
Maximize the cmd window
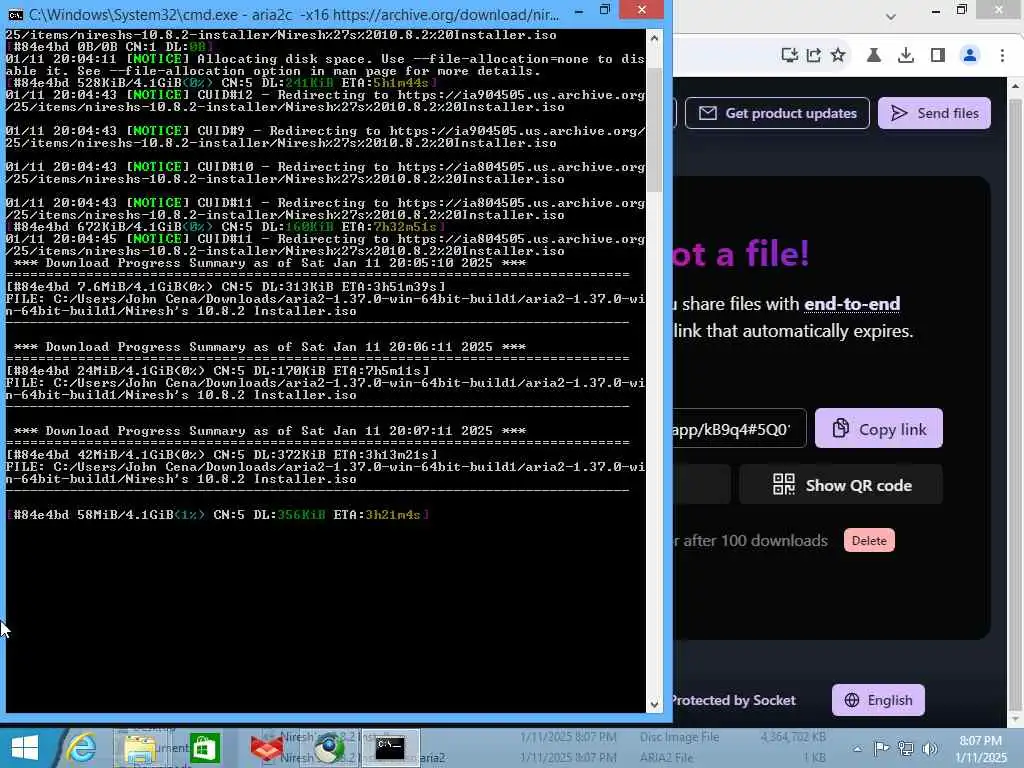605,10
